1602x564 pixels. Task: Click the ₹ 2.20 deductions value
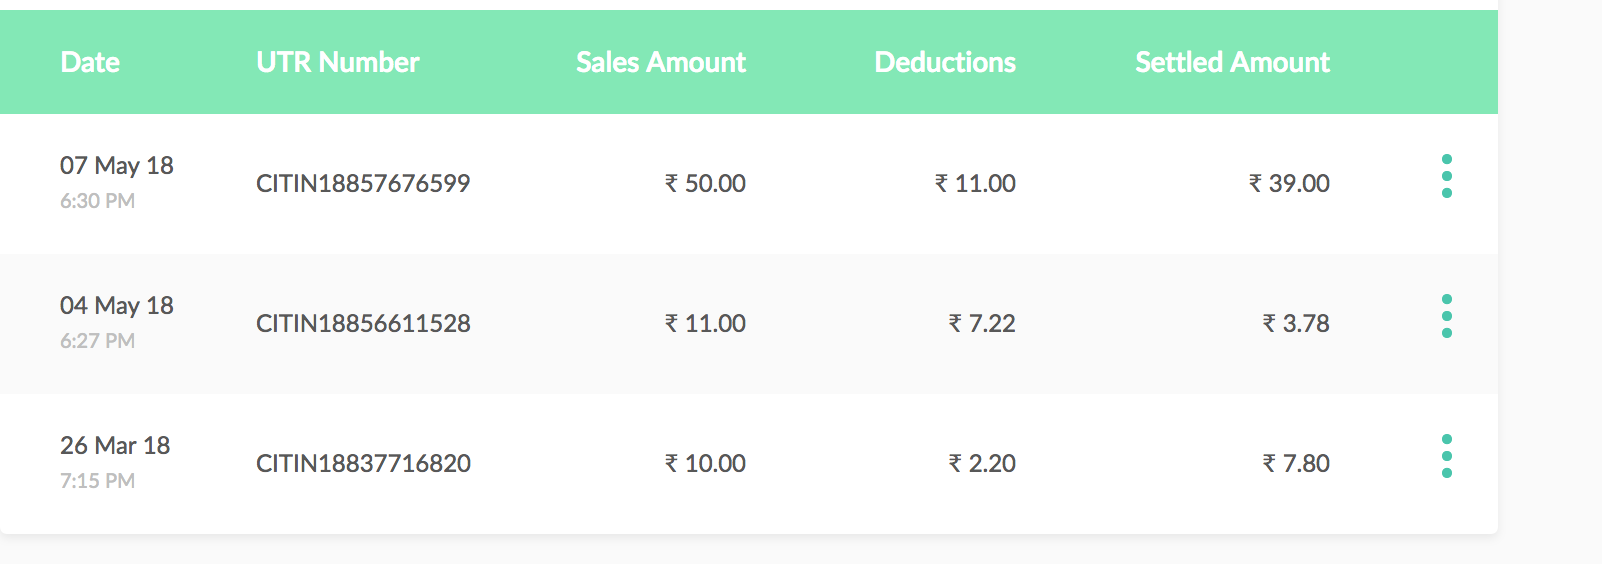pyautogui.click(x=982, y=463)
